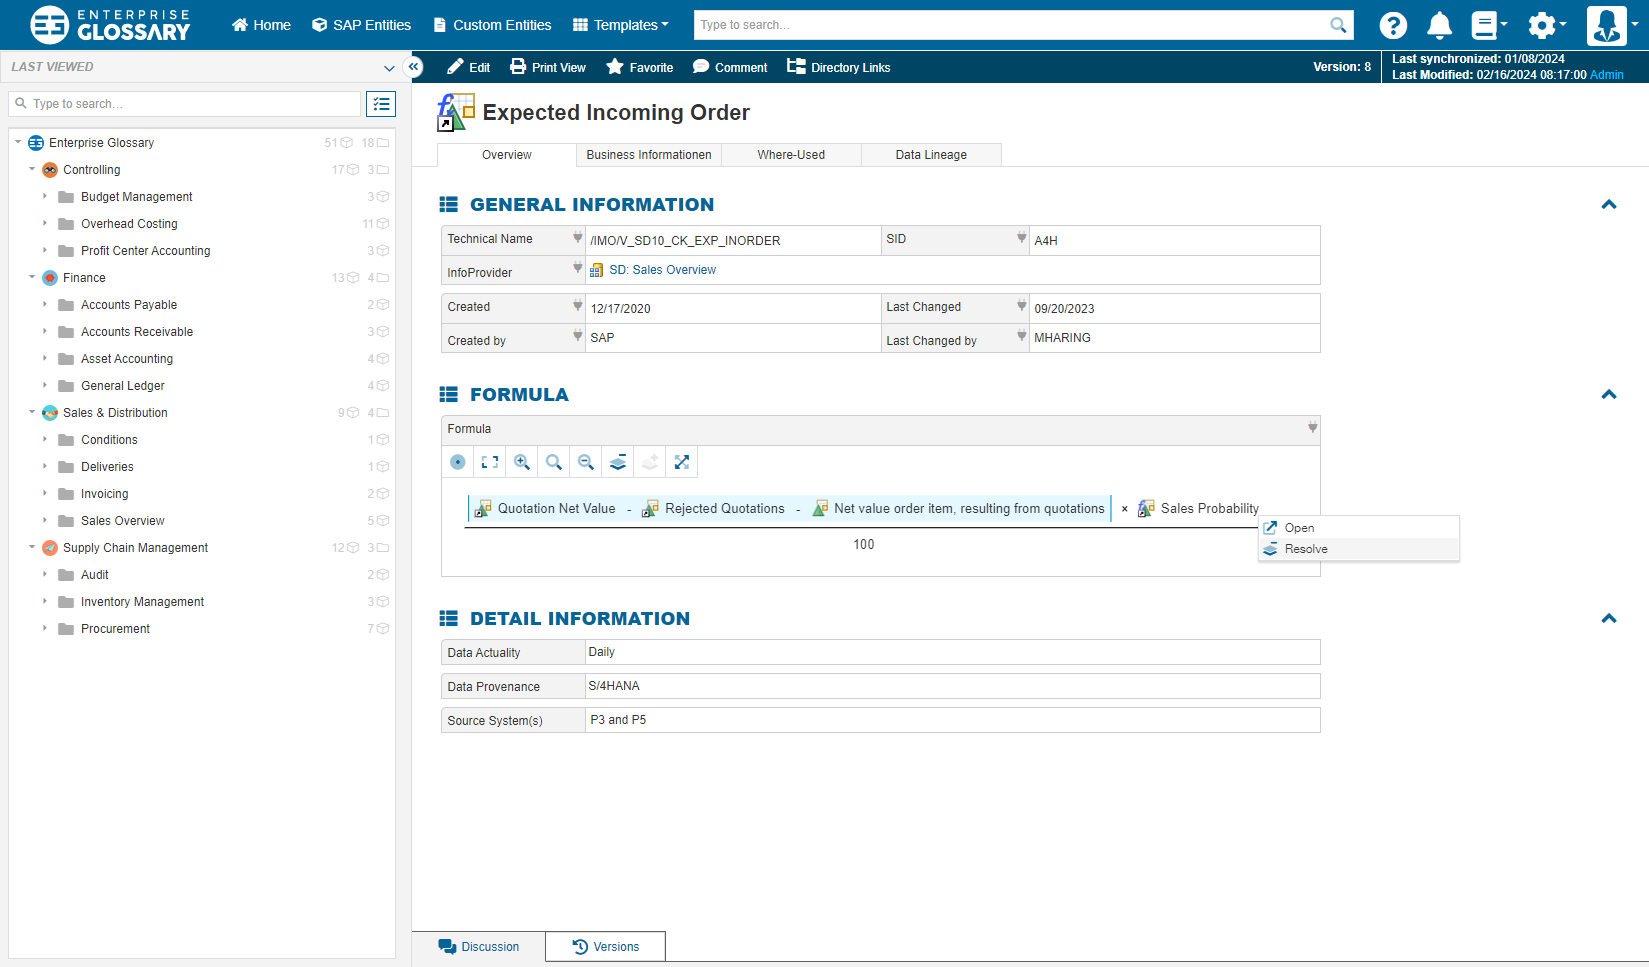
Task: Click the zoom in magnifier in formula toolbar
Action: pos(522,462)
